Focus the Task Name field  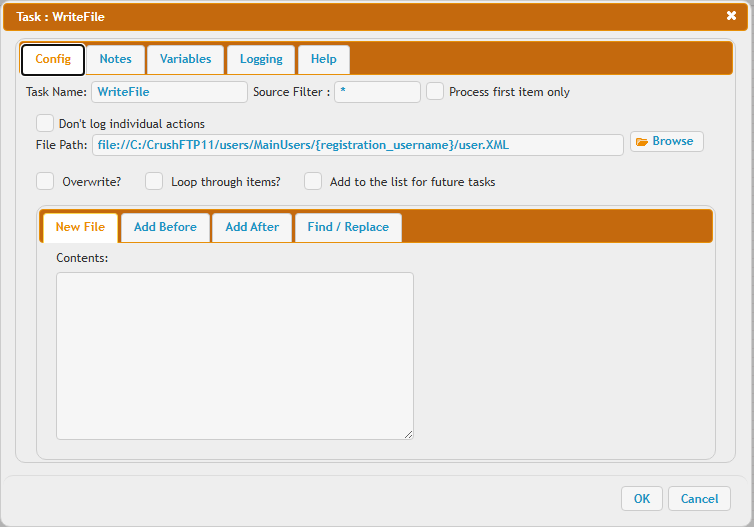click(x=169, y=92)
